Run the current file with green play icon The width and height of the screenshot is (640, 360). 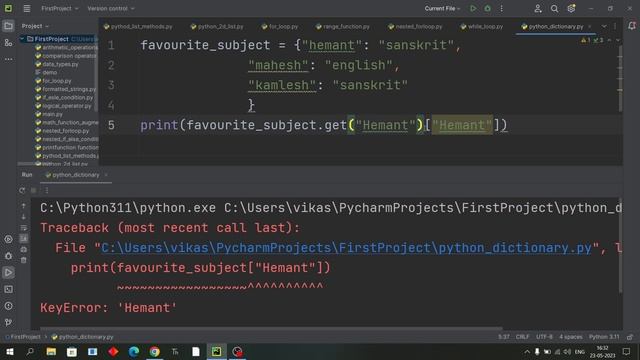[473, 8]
